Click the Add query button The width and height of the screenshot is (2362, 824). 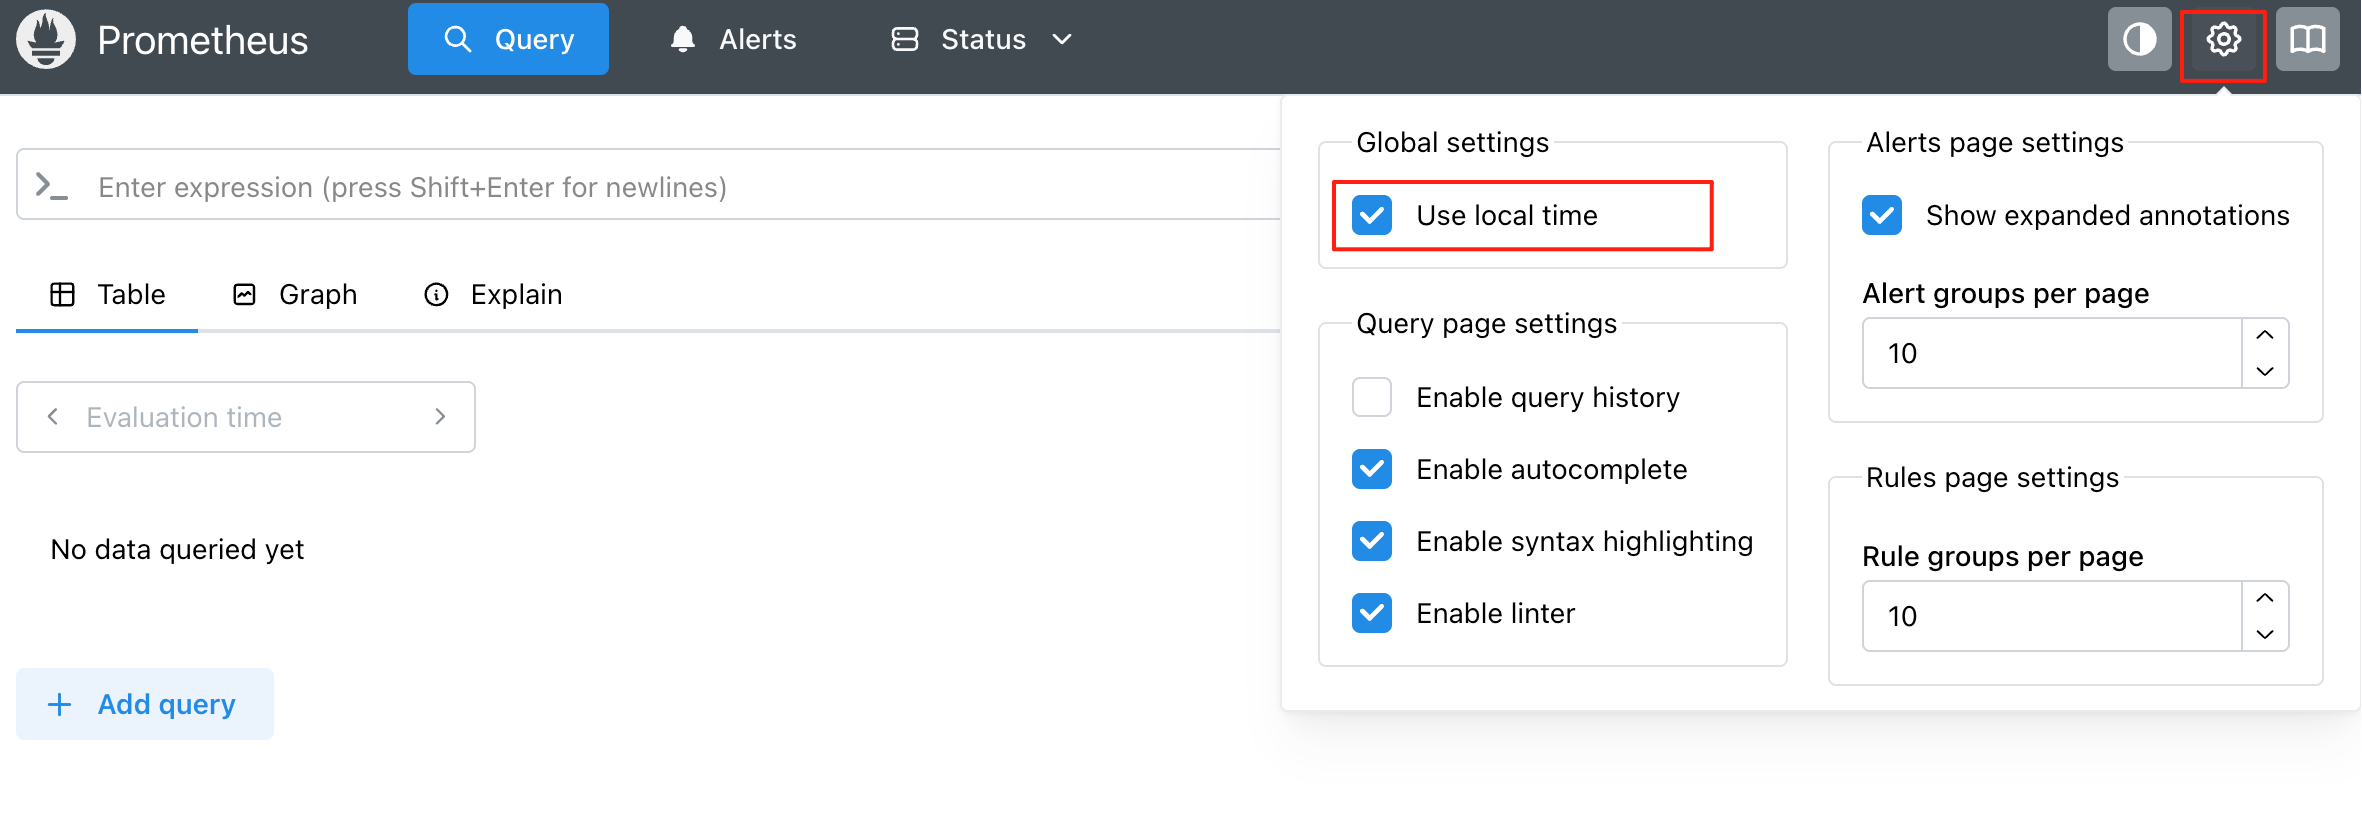coord(145,705)
